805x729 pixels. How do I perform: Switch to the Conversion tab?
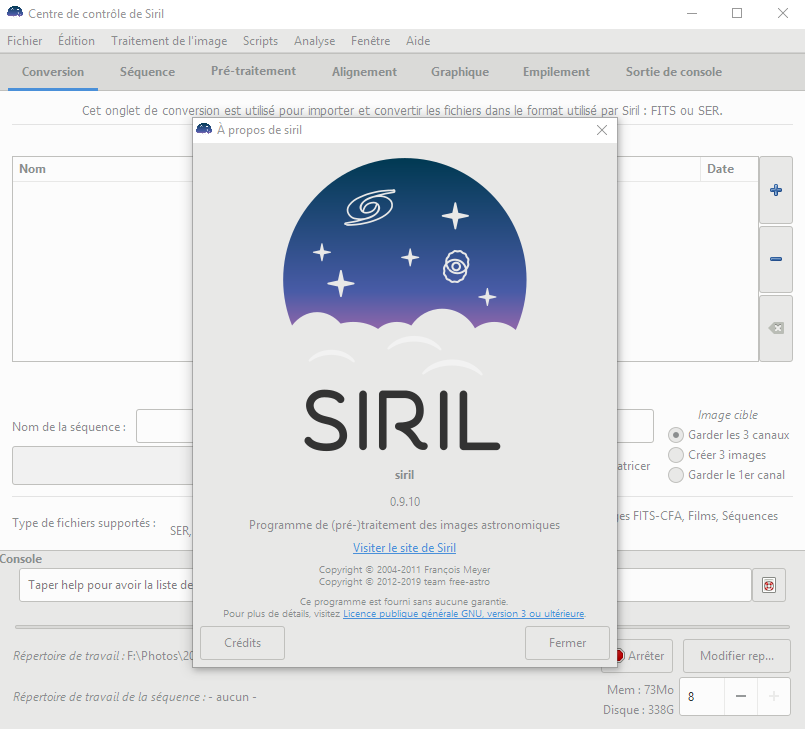pos(53,72)
